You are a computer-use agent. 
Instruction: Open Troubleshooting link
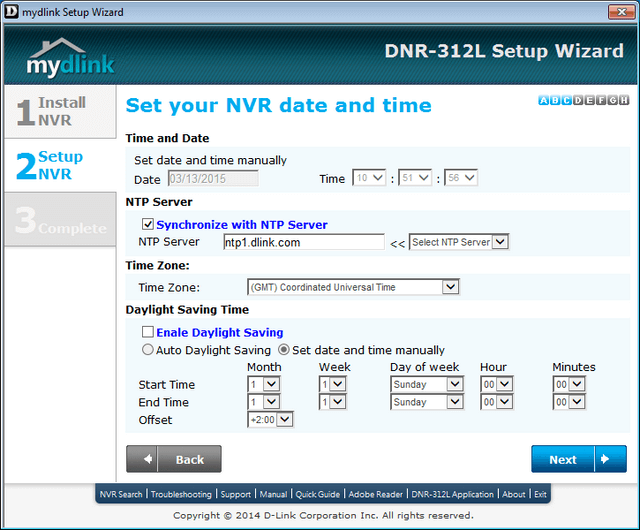pyautogui.click(x=181, y=494)
